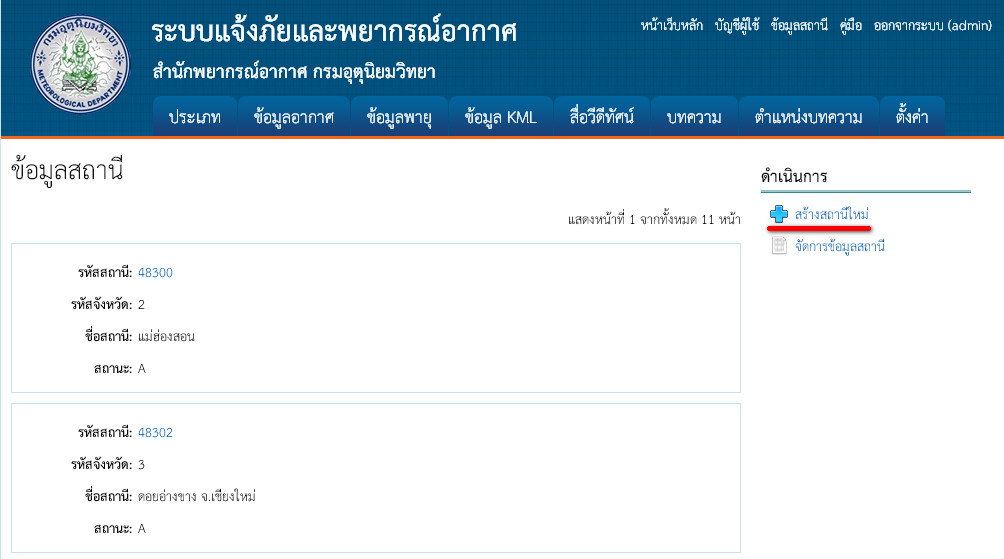Click สร้างสถานีใหม่ create station link
The image size is (1004, 559).
[x=832, y=214]
